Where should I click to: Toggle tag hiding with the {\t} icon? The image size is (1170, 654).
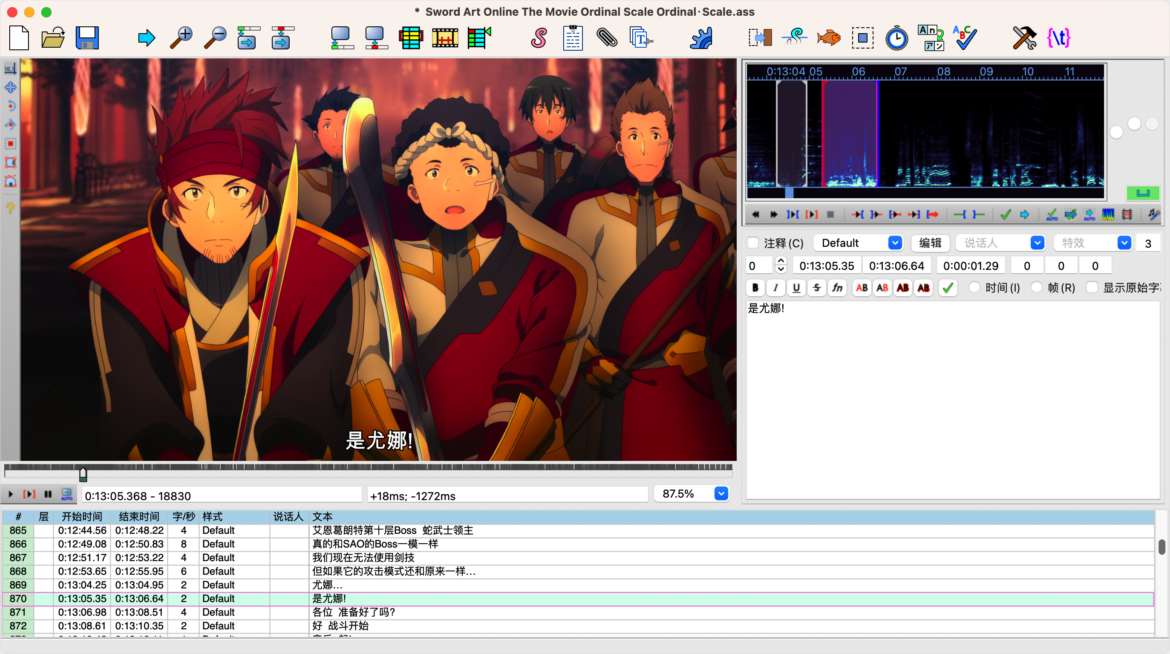click(x=1059, y=37)
